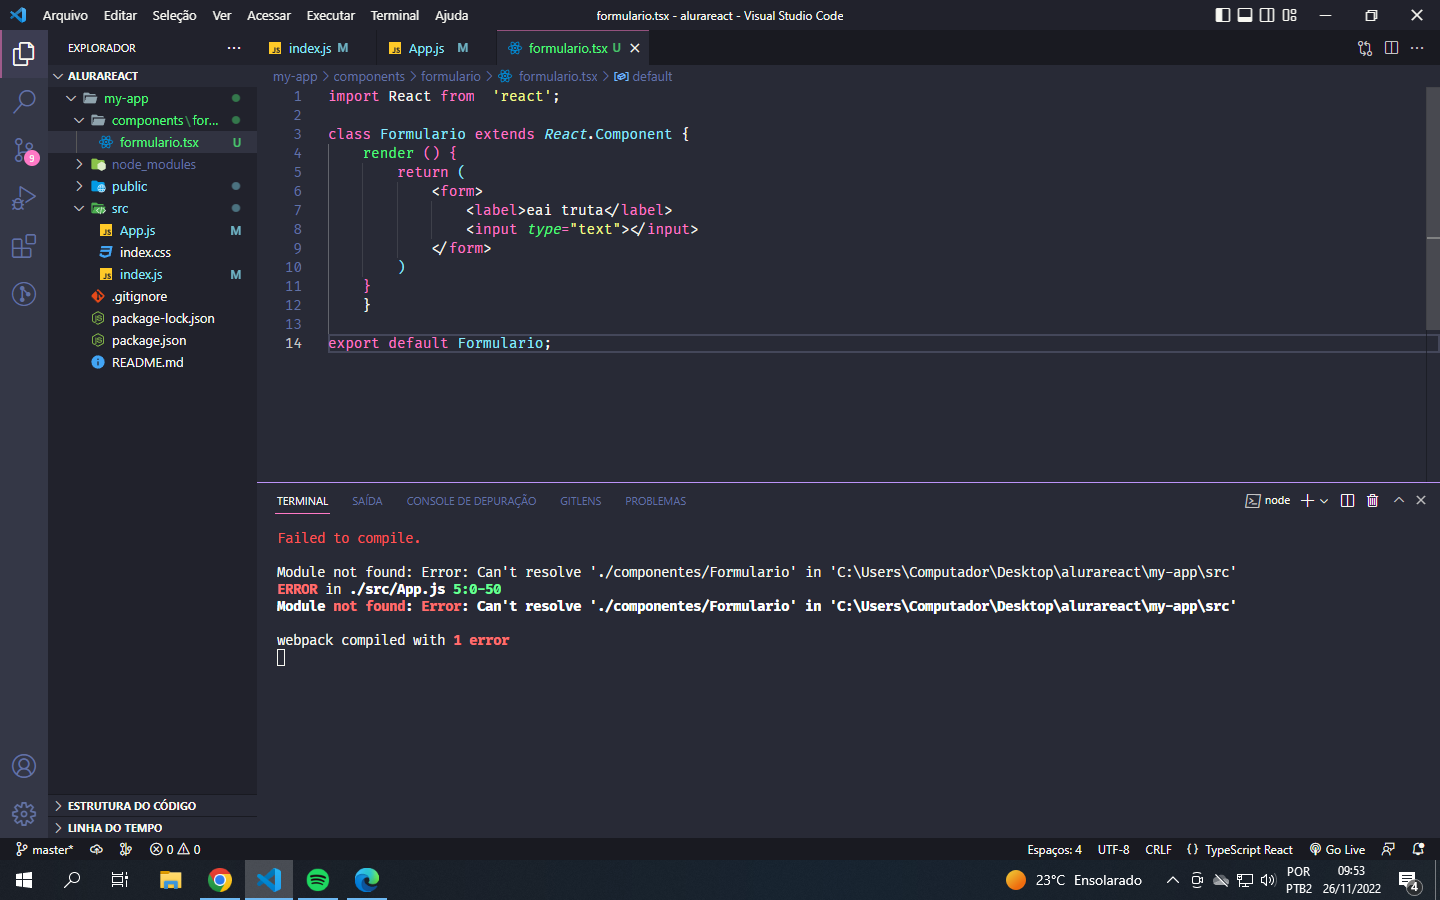This screenshot has height=900, width=1440.
Task: Open Explorer panel more actions menu
Action: tap(234, 48)
